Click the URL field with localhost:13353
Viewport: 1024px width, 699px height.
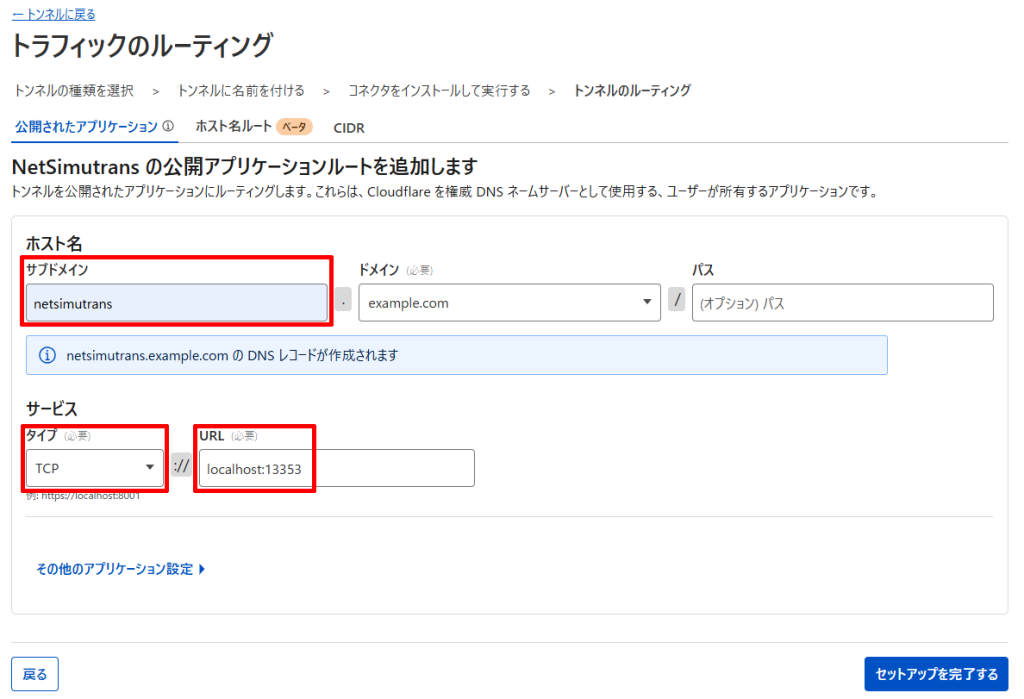pos(335,468)
